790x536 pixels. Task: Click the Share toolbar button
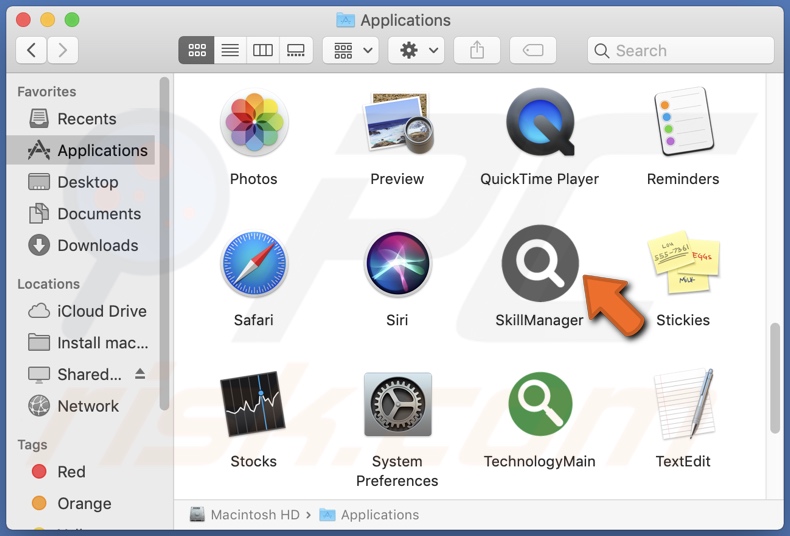(x=477, y=50)
